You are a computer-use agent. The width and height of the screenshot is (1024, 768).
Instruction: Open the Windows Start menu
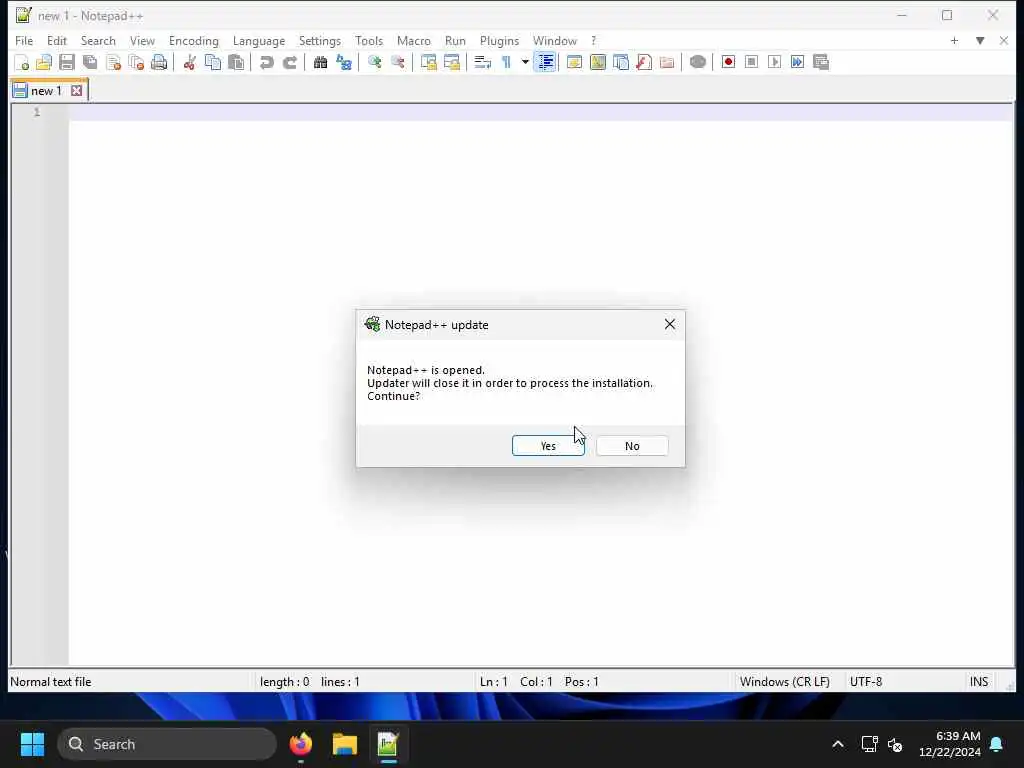click(32, 744)
